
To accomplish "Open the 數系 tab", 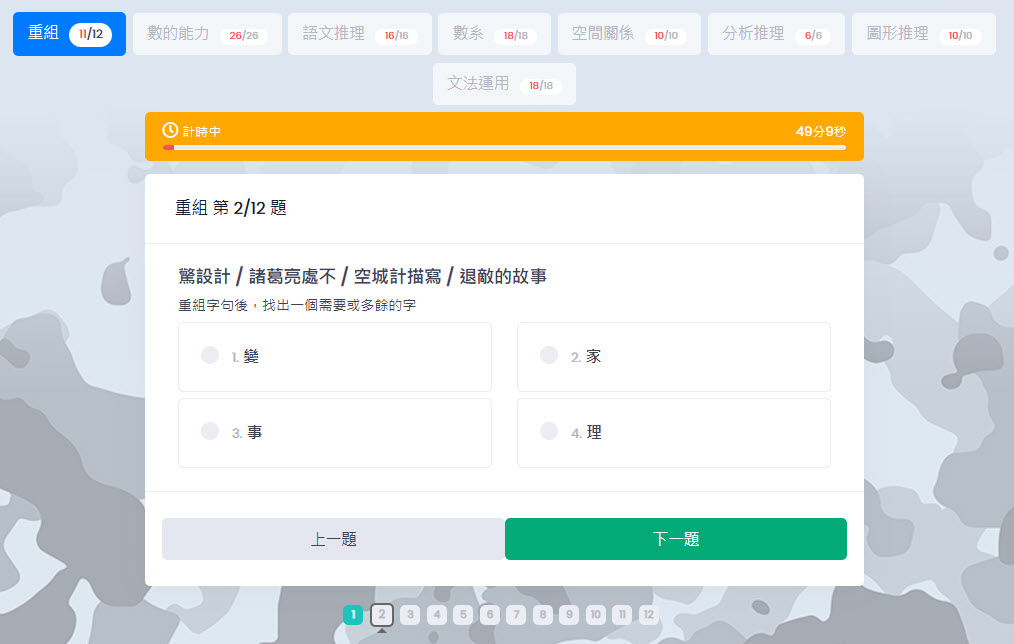I will click(494, 34).
